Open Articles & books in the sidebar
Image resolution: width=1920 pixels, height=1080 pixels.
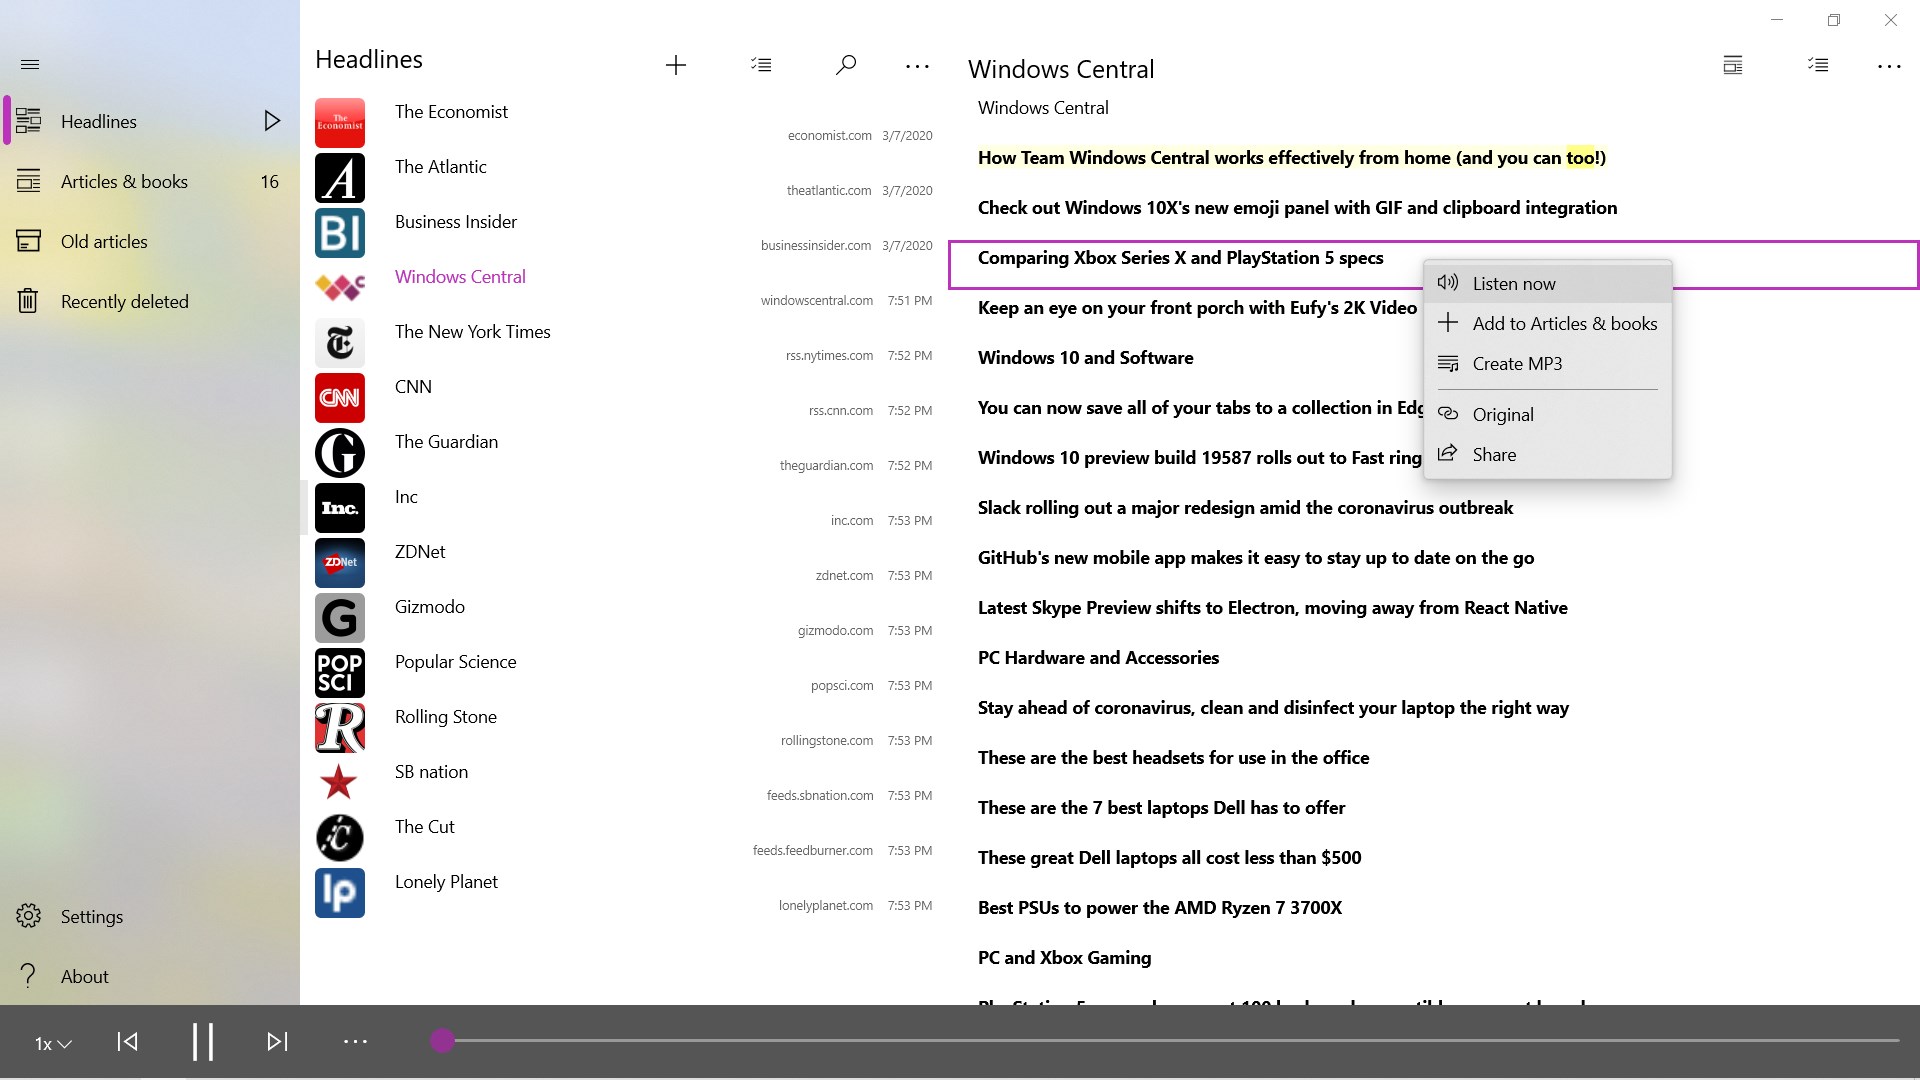point(124,181)
